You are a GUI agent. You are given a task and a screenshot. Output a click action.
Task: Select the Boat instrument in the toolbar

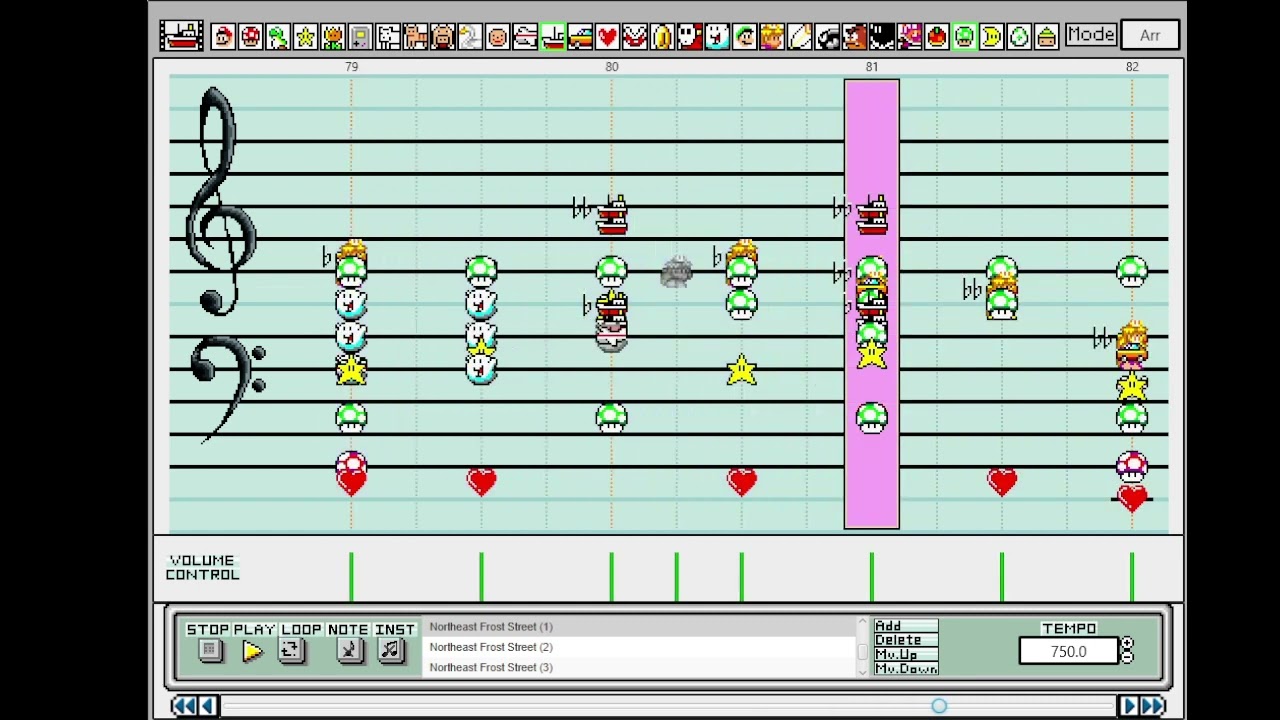pos(553,36)
